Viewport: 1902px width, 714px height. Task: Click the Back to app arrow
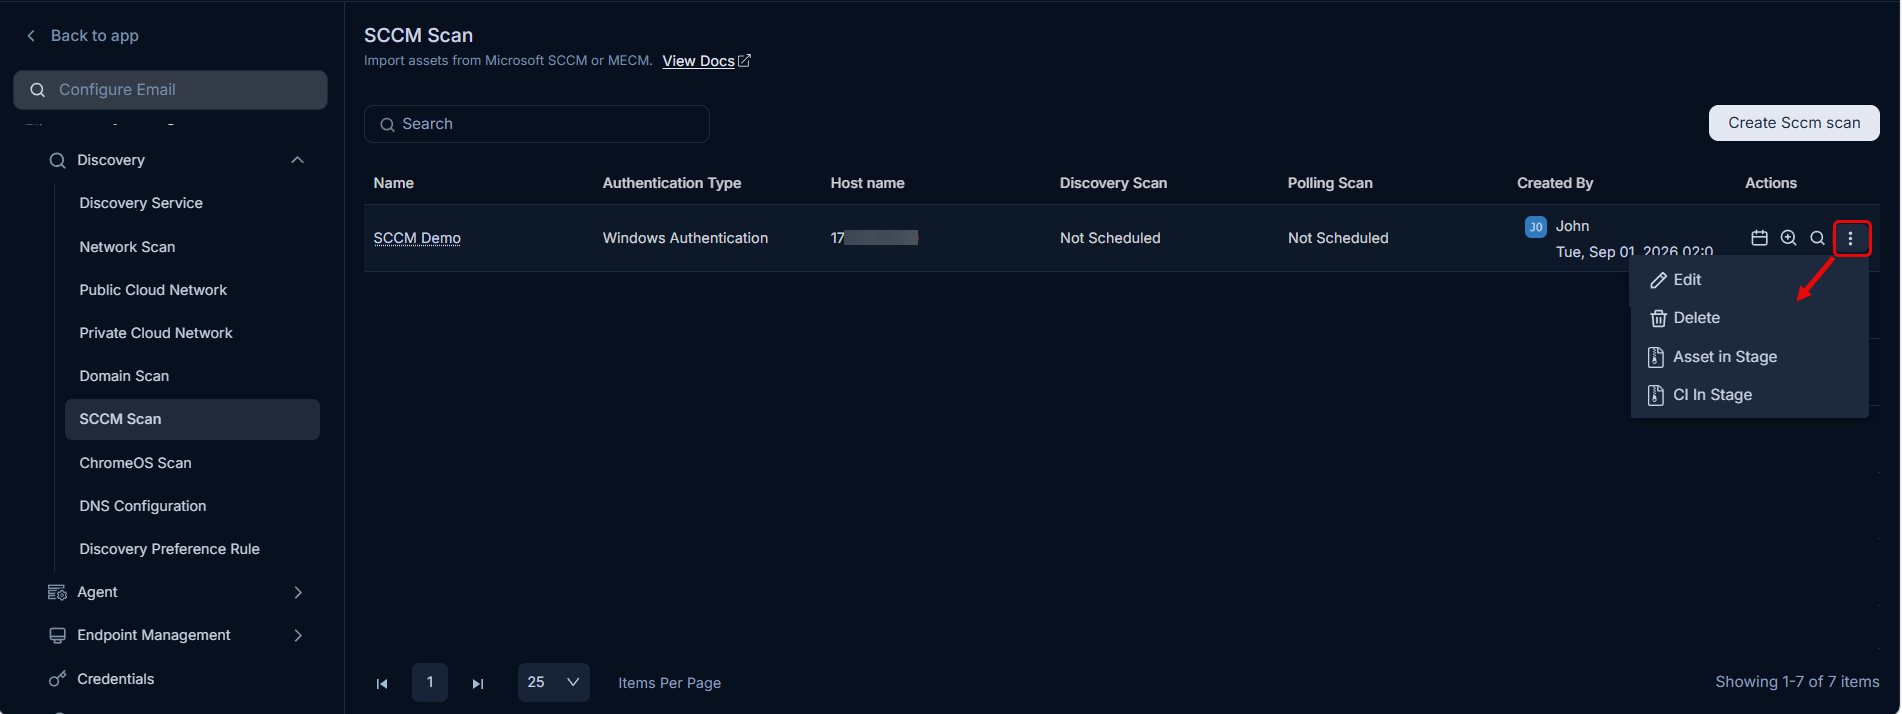[31, 36]
